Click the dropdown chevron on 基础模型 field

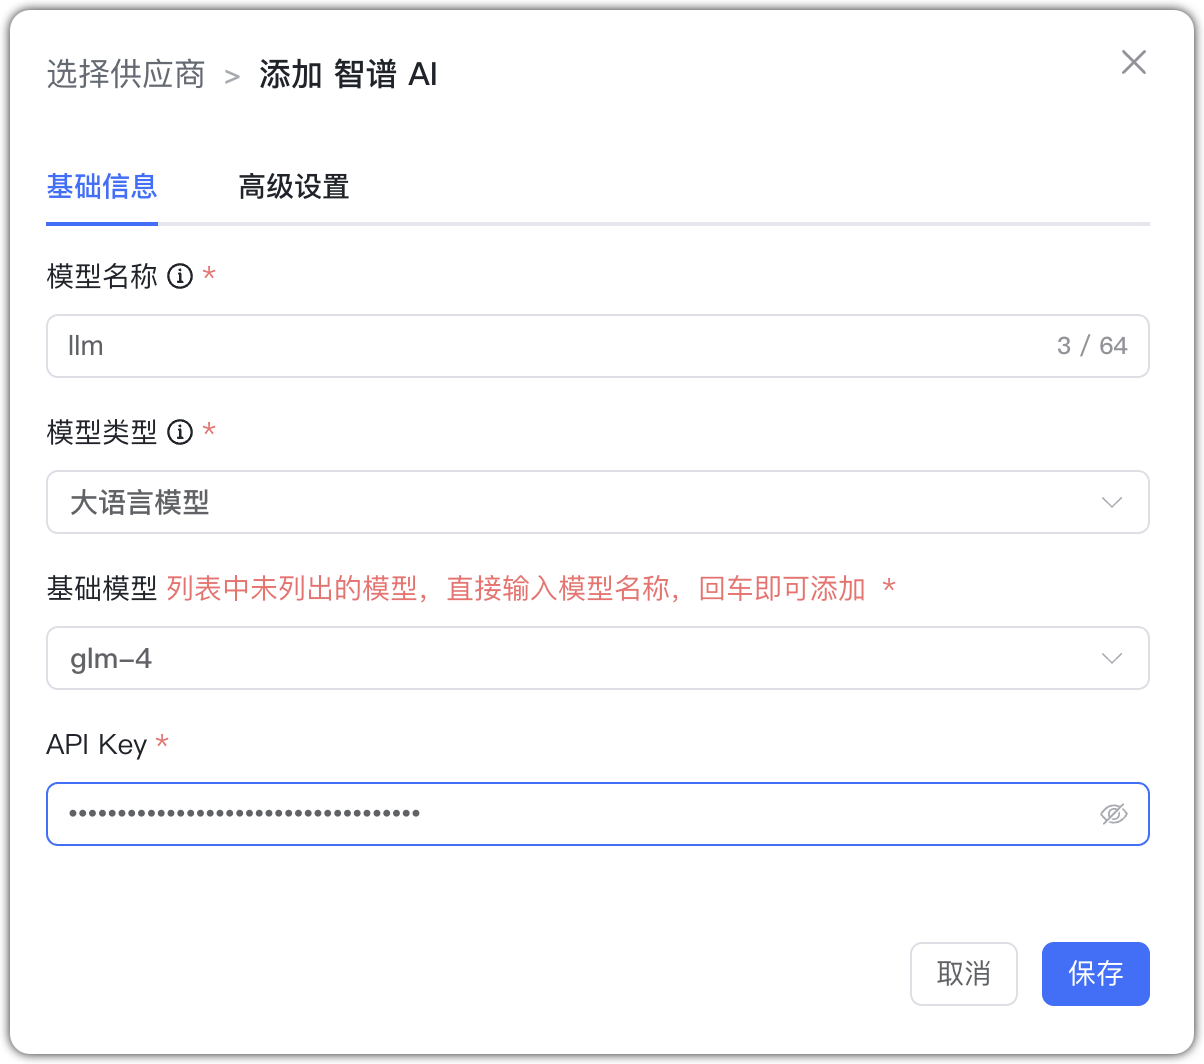tap(1112, 658)
